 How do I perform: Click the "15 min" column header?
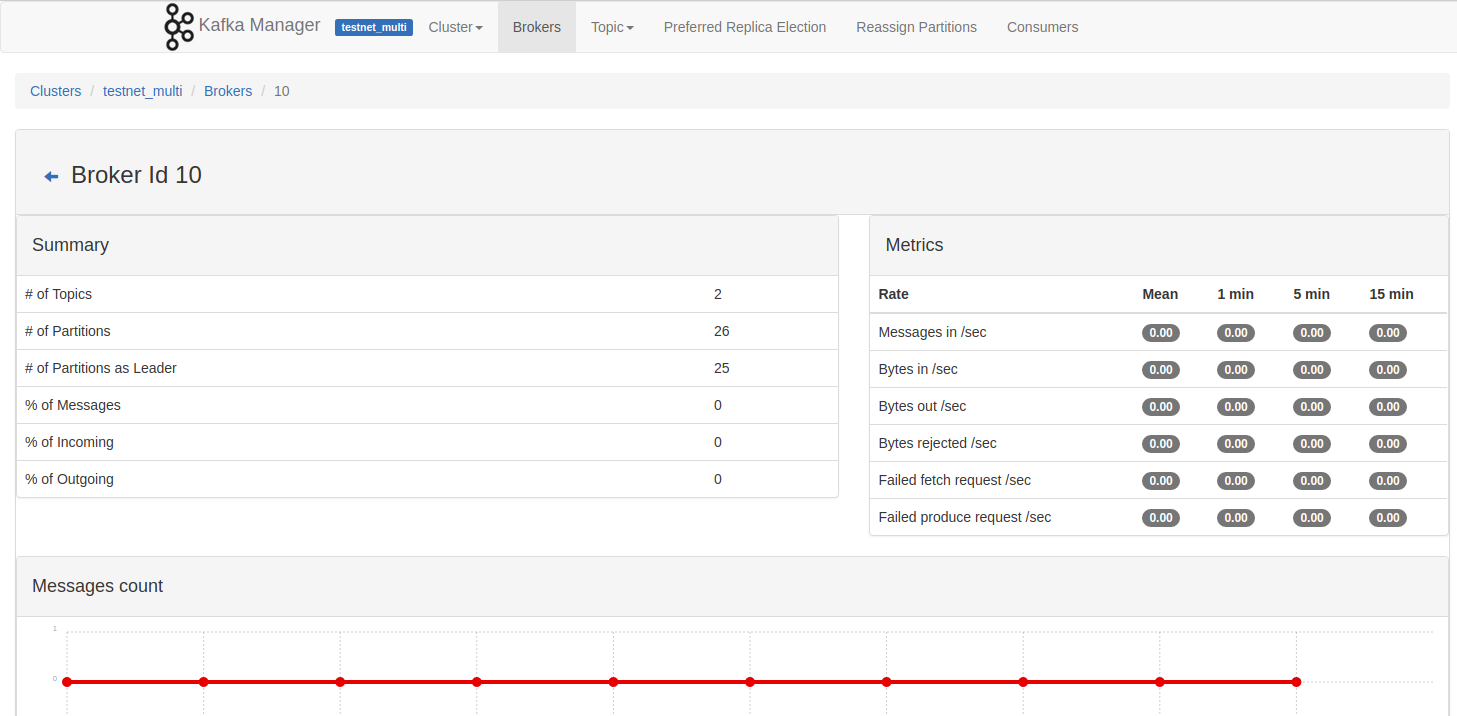(1391, 294)
